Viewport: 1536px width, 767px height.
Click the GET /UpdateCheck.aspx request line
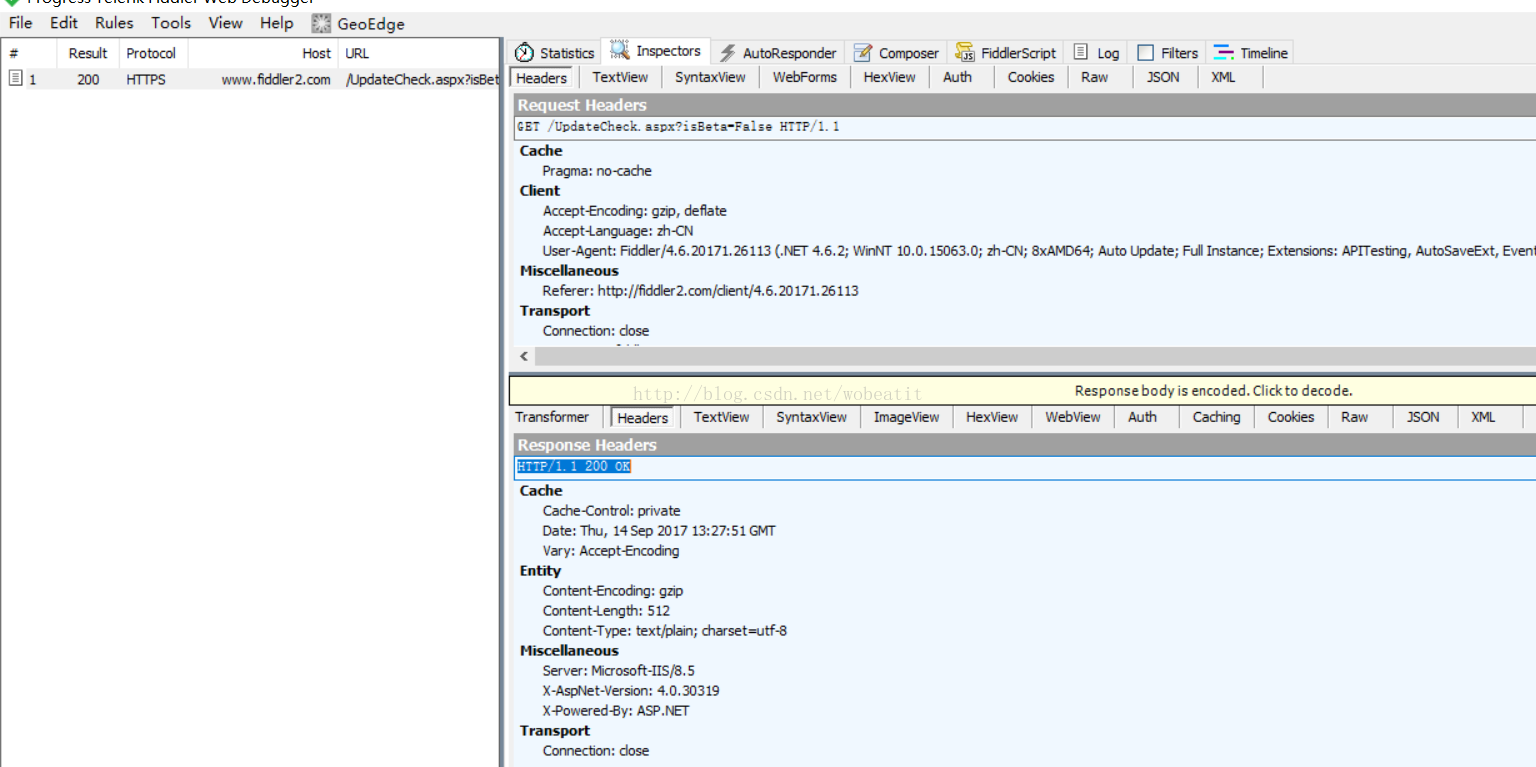1025,127
